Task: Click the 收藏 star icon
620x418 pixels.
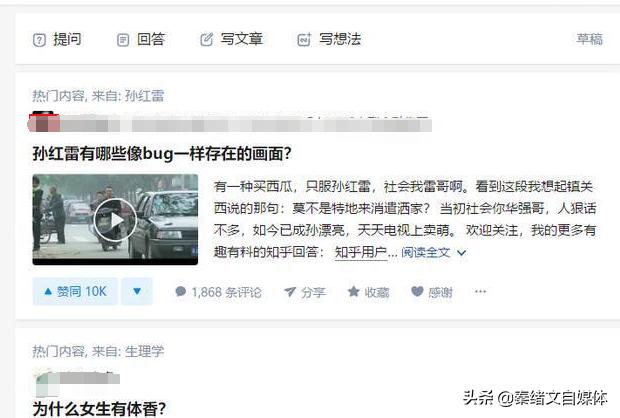Action: click(x=353, y=291)
